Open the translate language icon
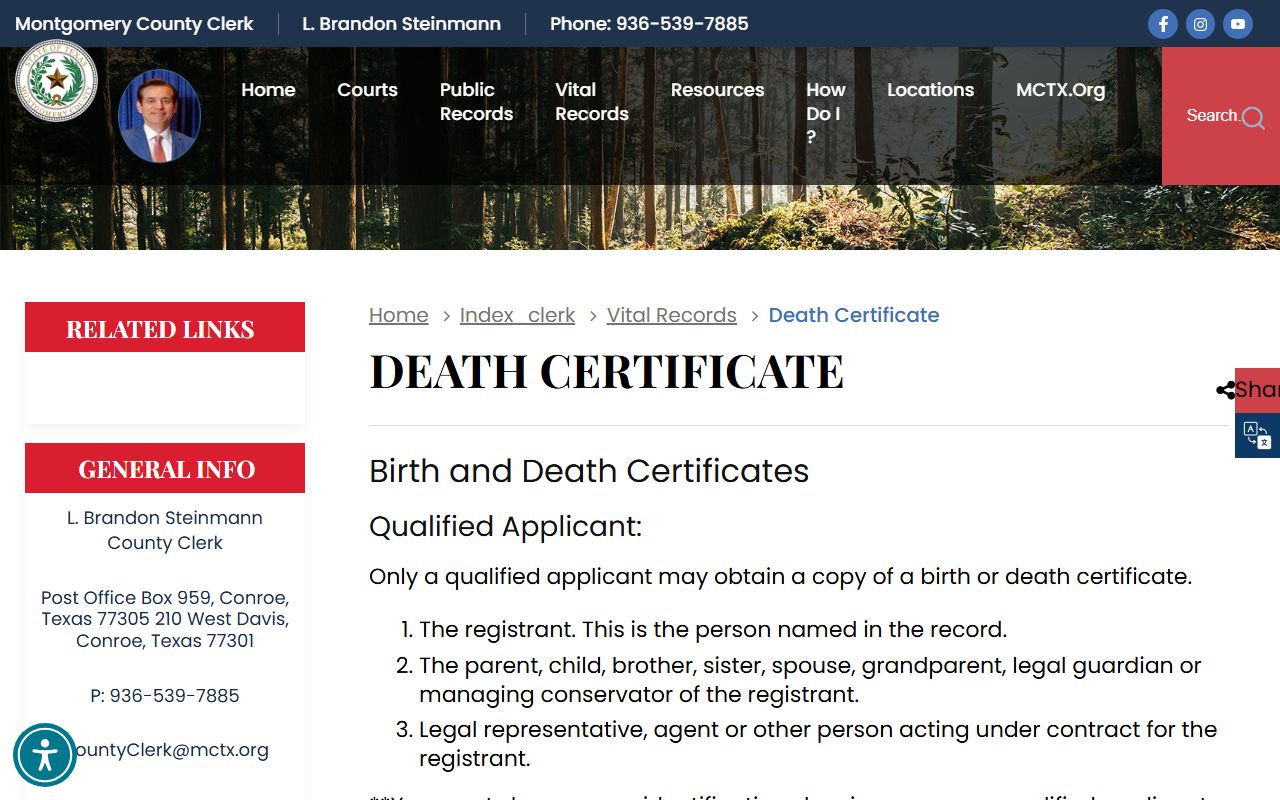 [1257, 435]
